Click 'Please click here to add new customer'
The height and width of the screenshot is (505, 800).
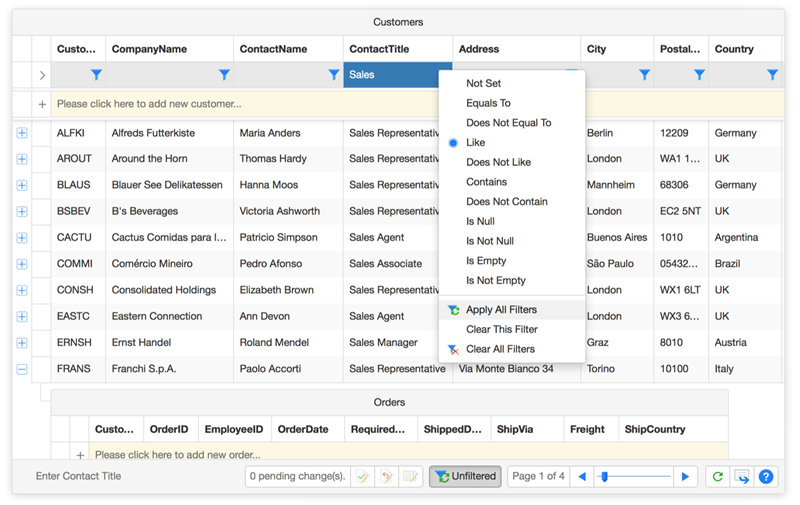pos(149,104)
